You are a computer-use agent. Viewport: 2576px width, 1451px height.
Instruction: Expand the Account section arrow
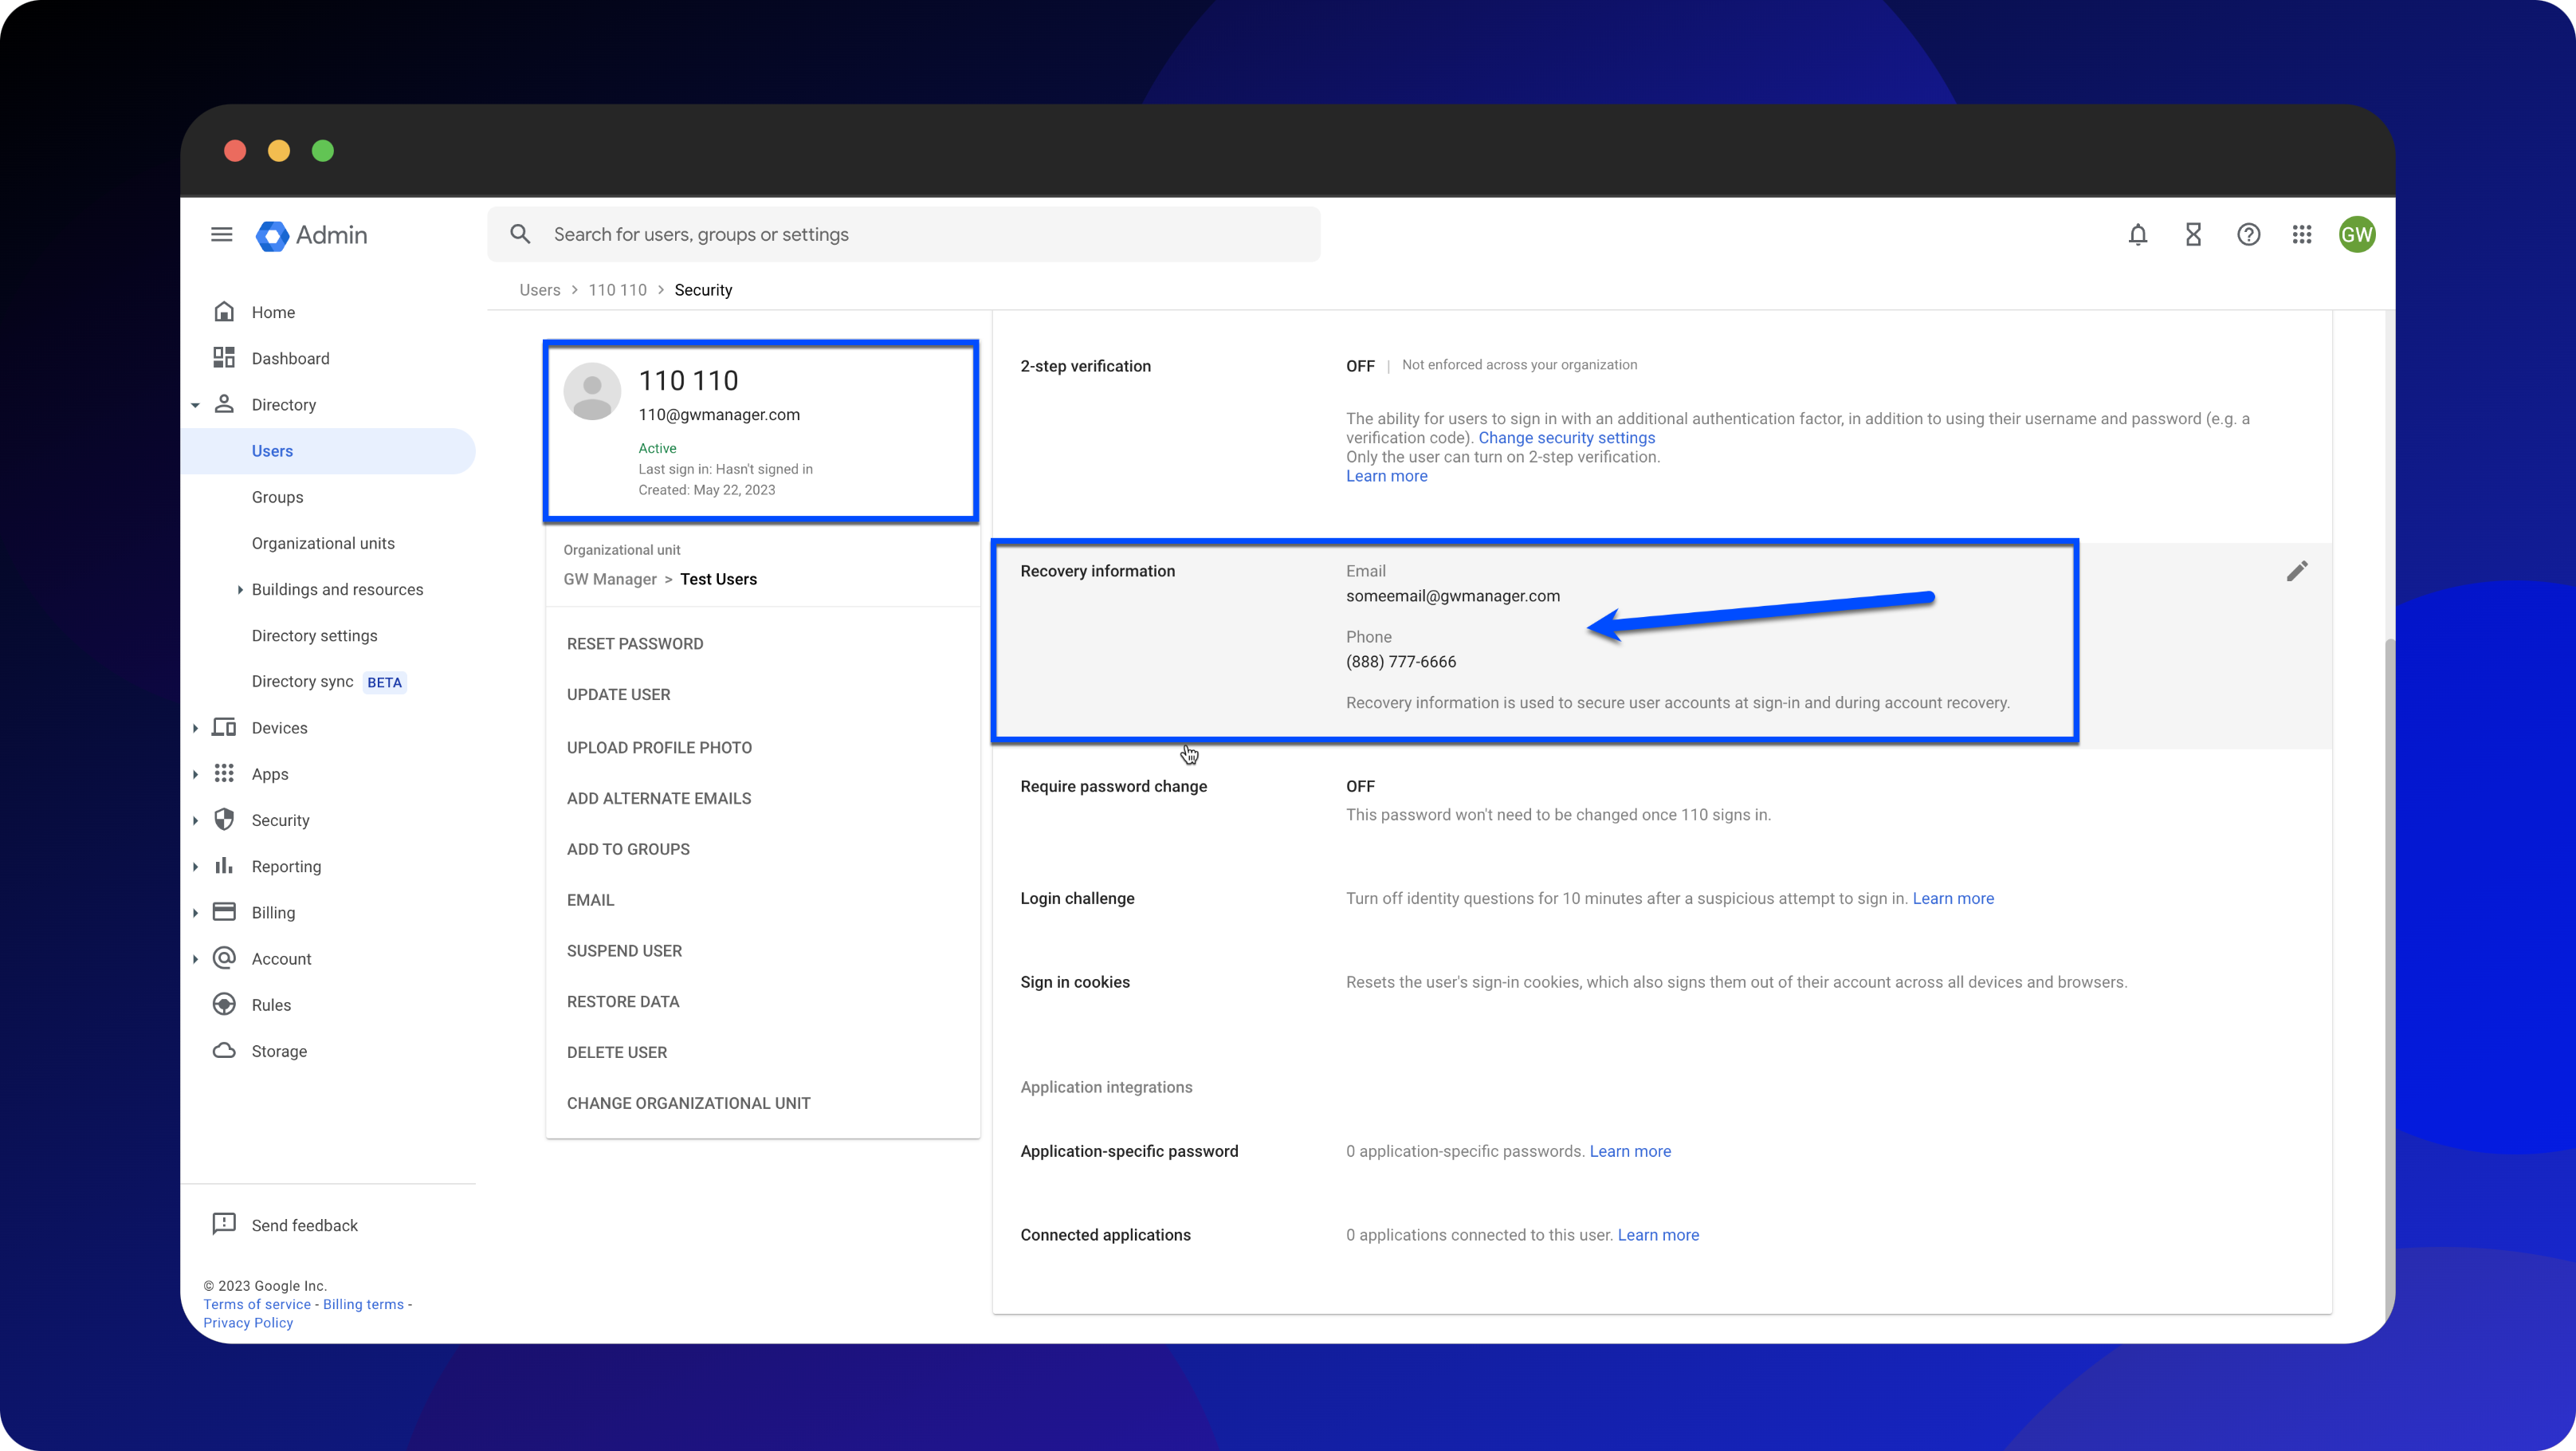tap(195, 958)
